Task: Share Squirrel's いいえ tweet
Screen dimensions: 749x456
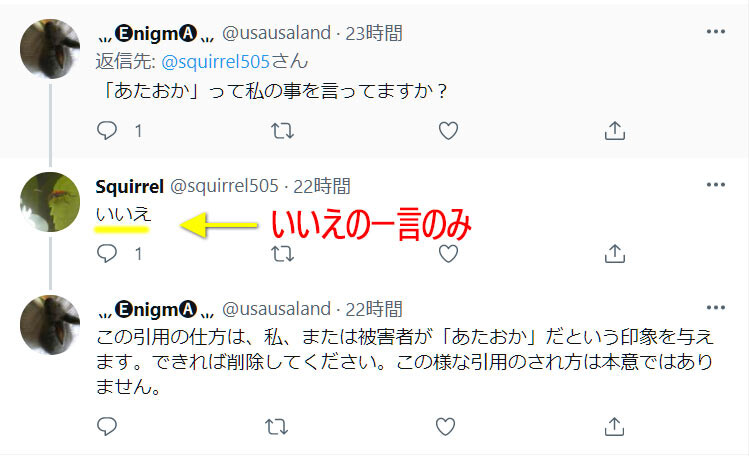Action: pos(614,254)
